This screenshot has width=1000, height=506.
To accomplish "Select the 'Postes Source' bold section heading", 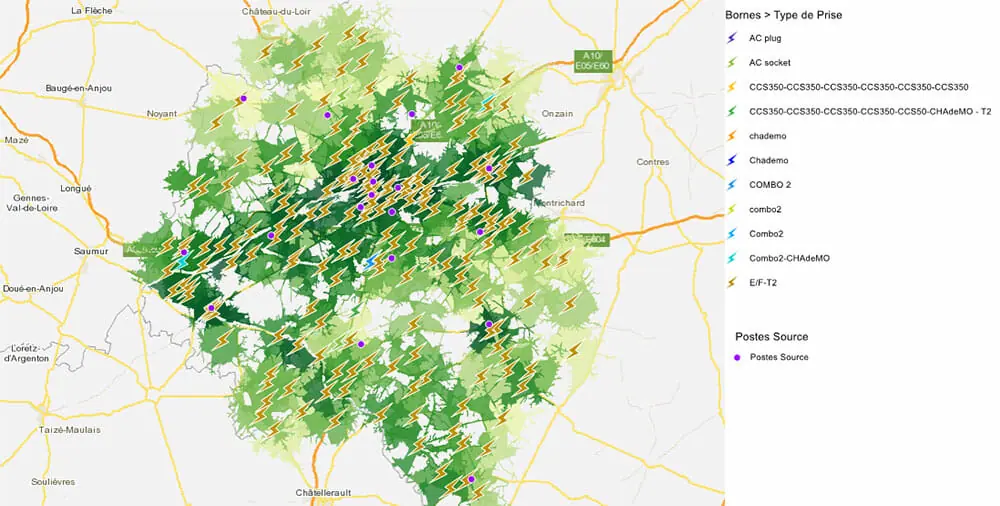I will click(771, 337).
